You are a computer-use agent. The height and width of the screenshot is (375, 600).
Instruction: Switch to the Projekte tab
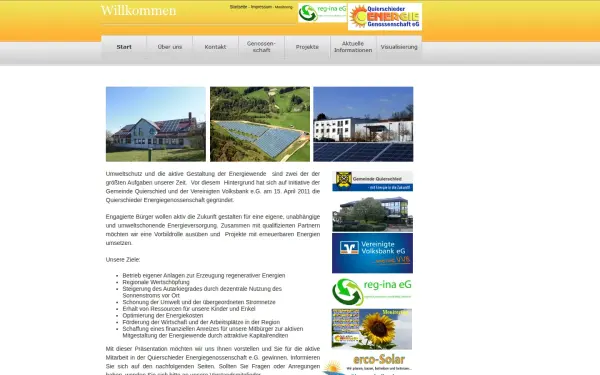(307, 47)
